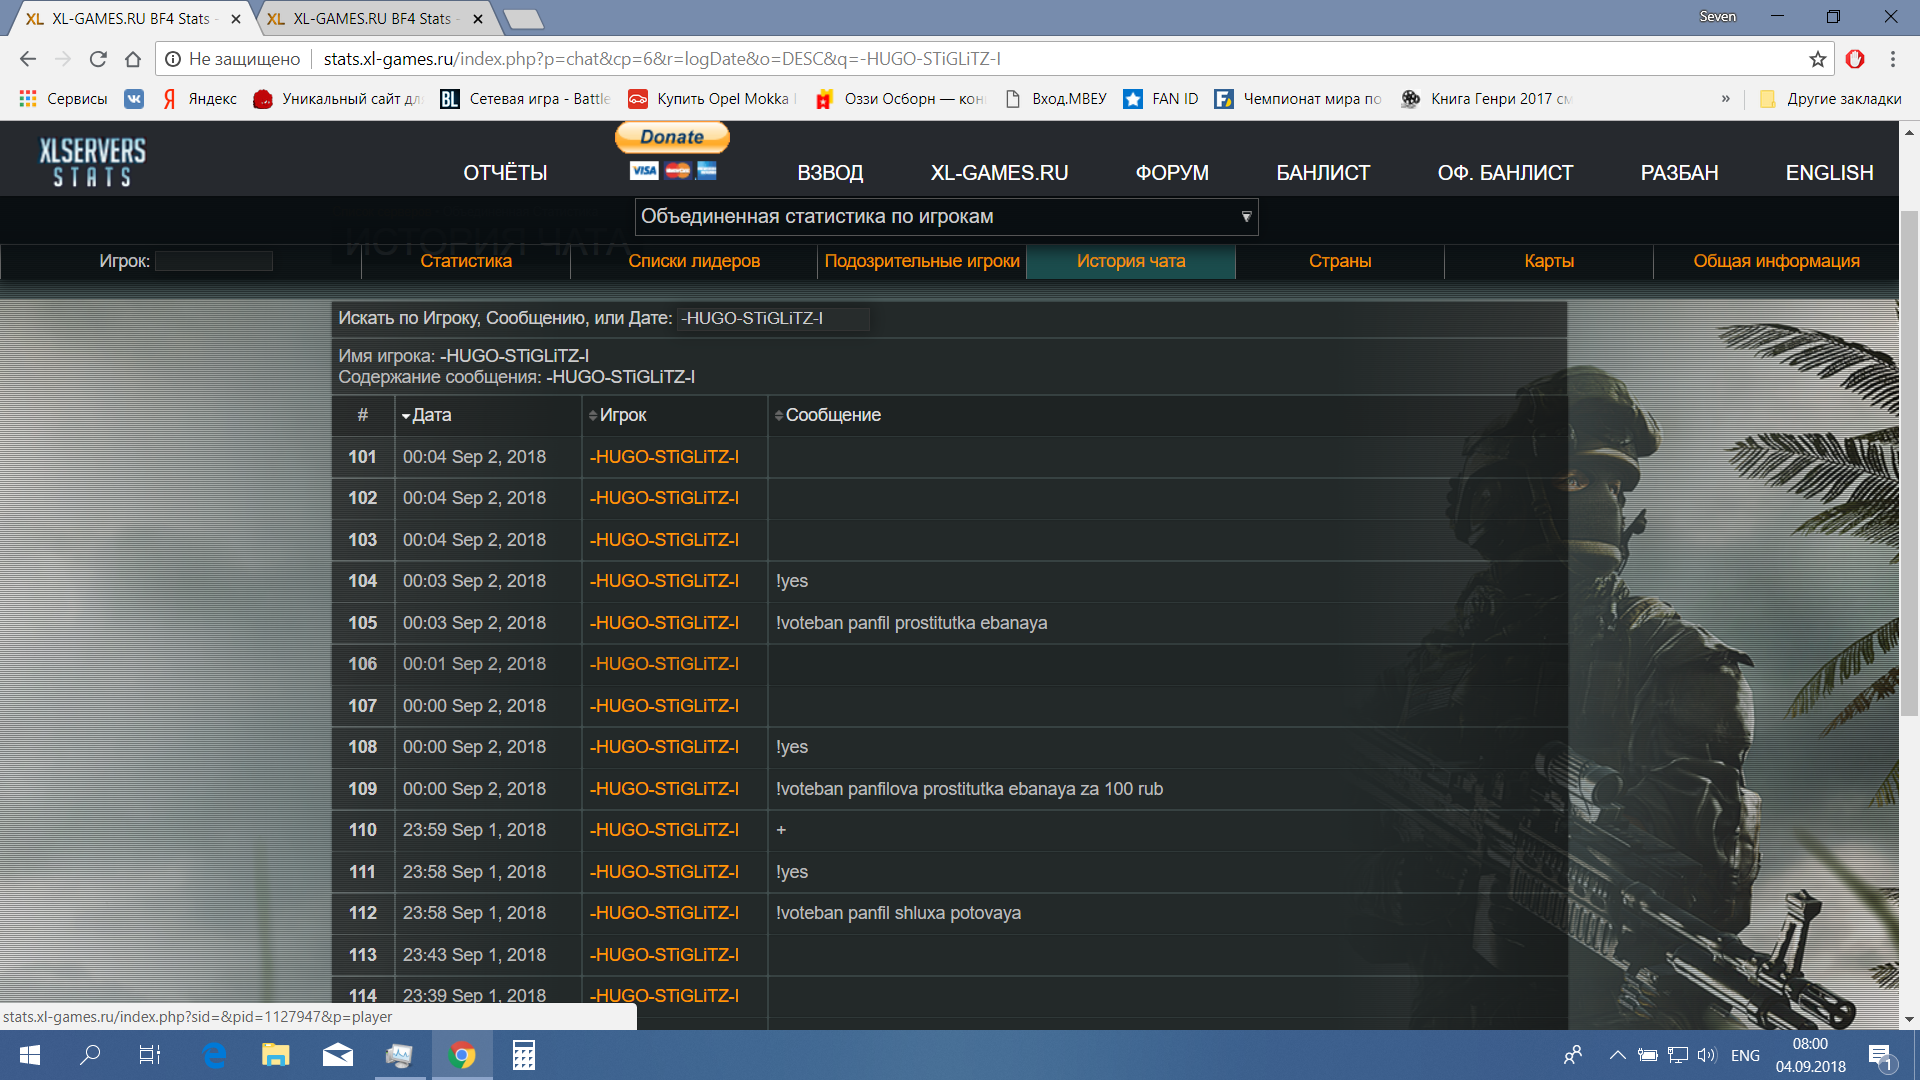Switch to the Подозрительные игроки tab
Screen dimensions: 1920x1080
(921, 261)
